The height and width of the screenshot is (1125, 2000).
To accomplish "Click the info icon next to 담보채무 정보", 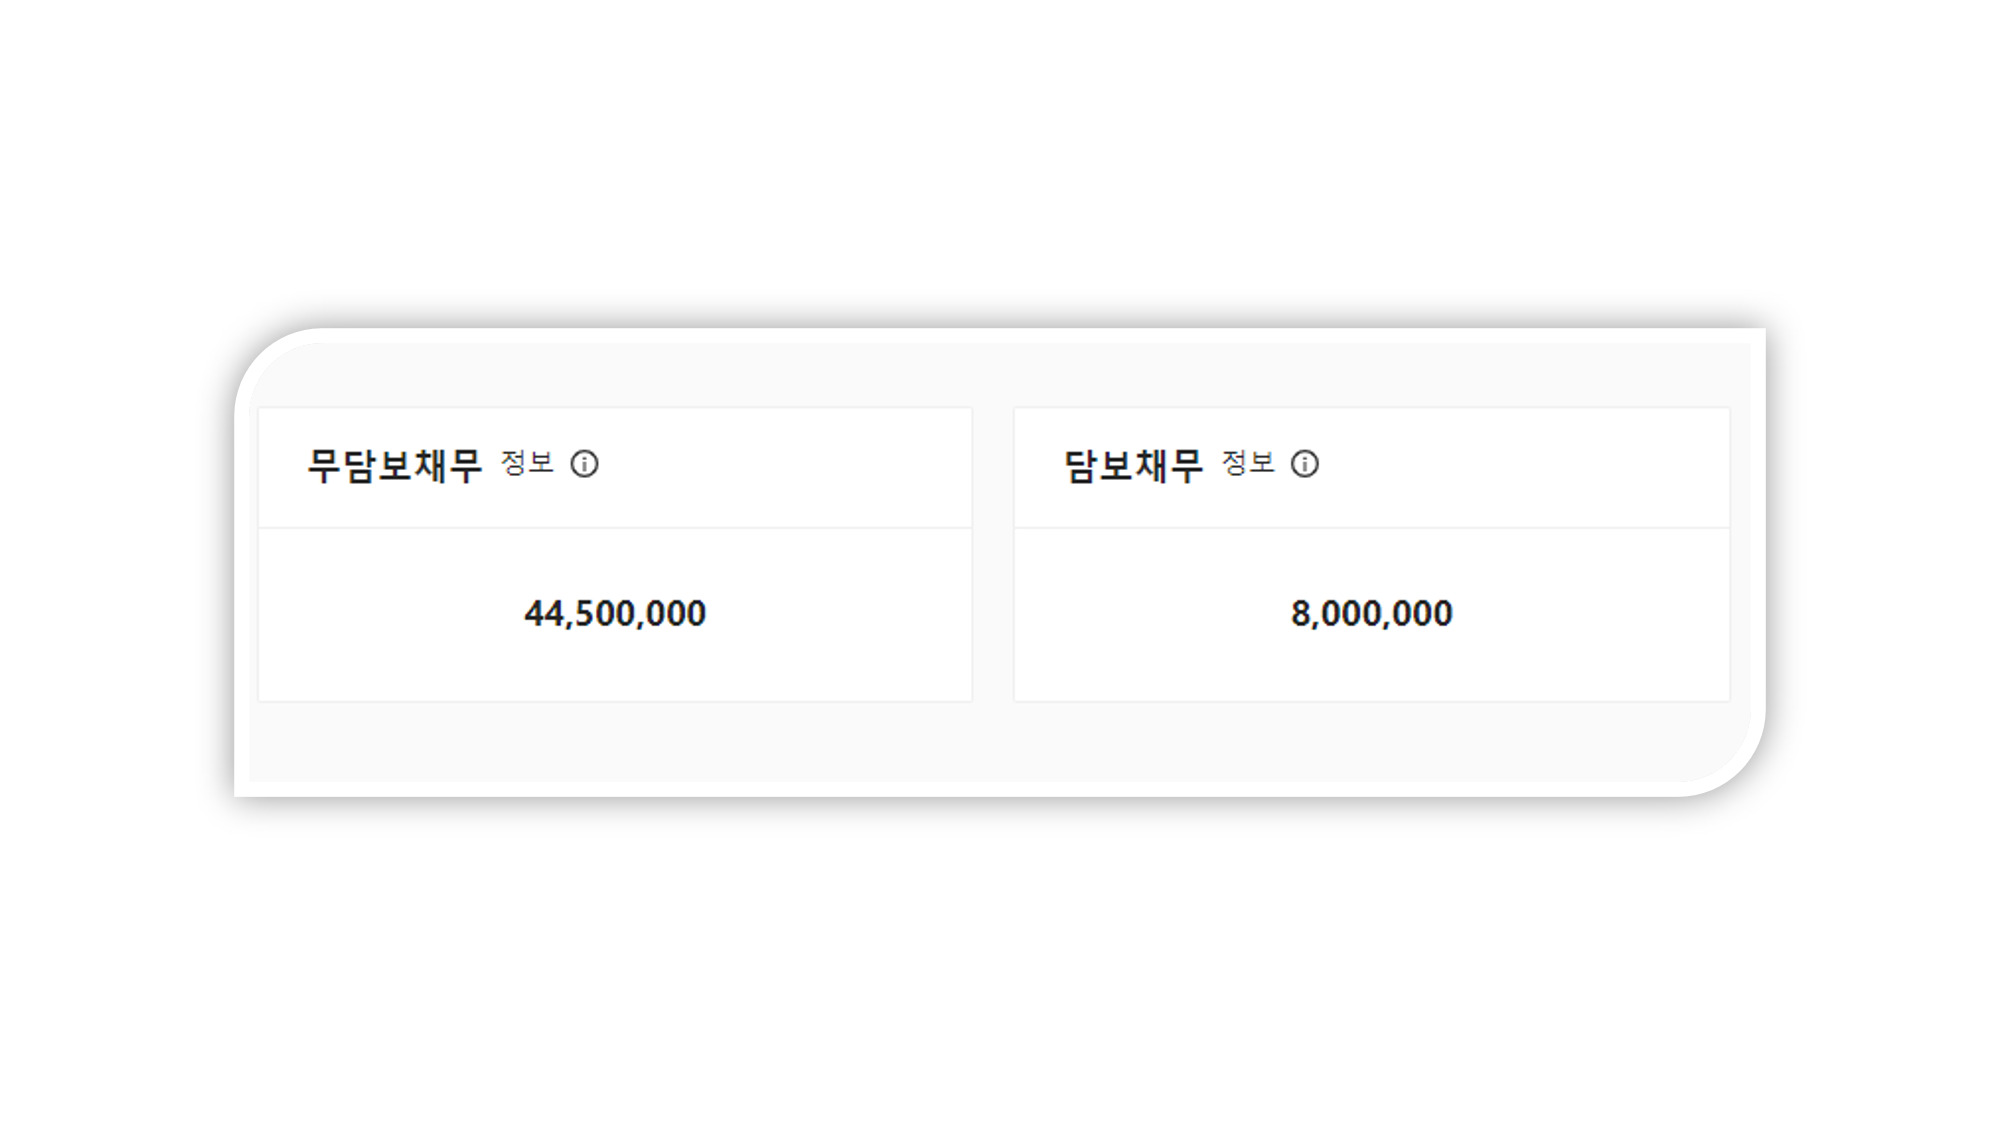I will pos(1304,464).
